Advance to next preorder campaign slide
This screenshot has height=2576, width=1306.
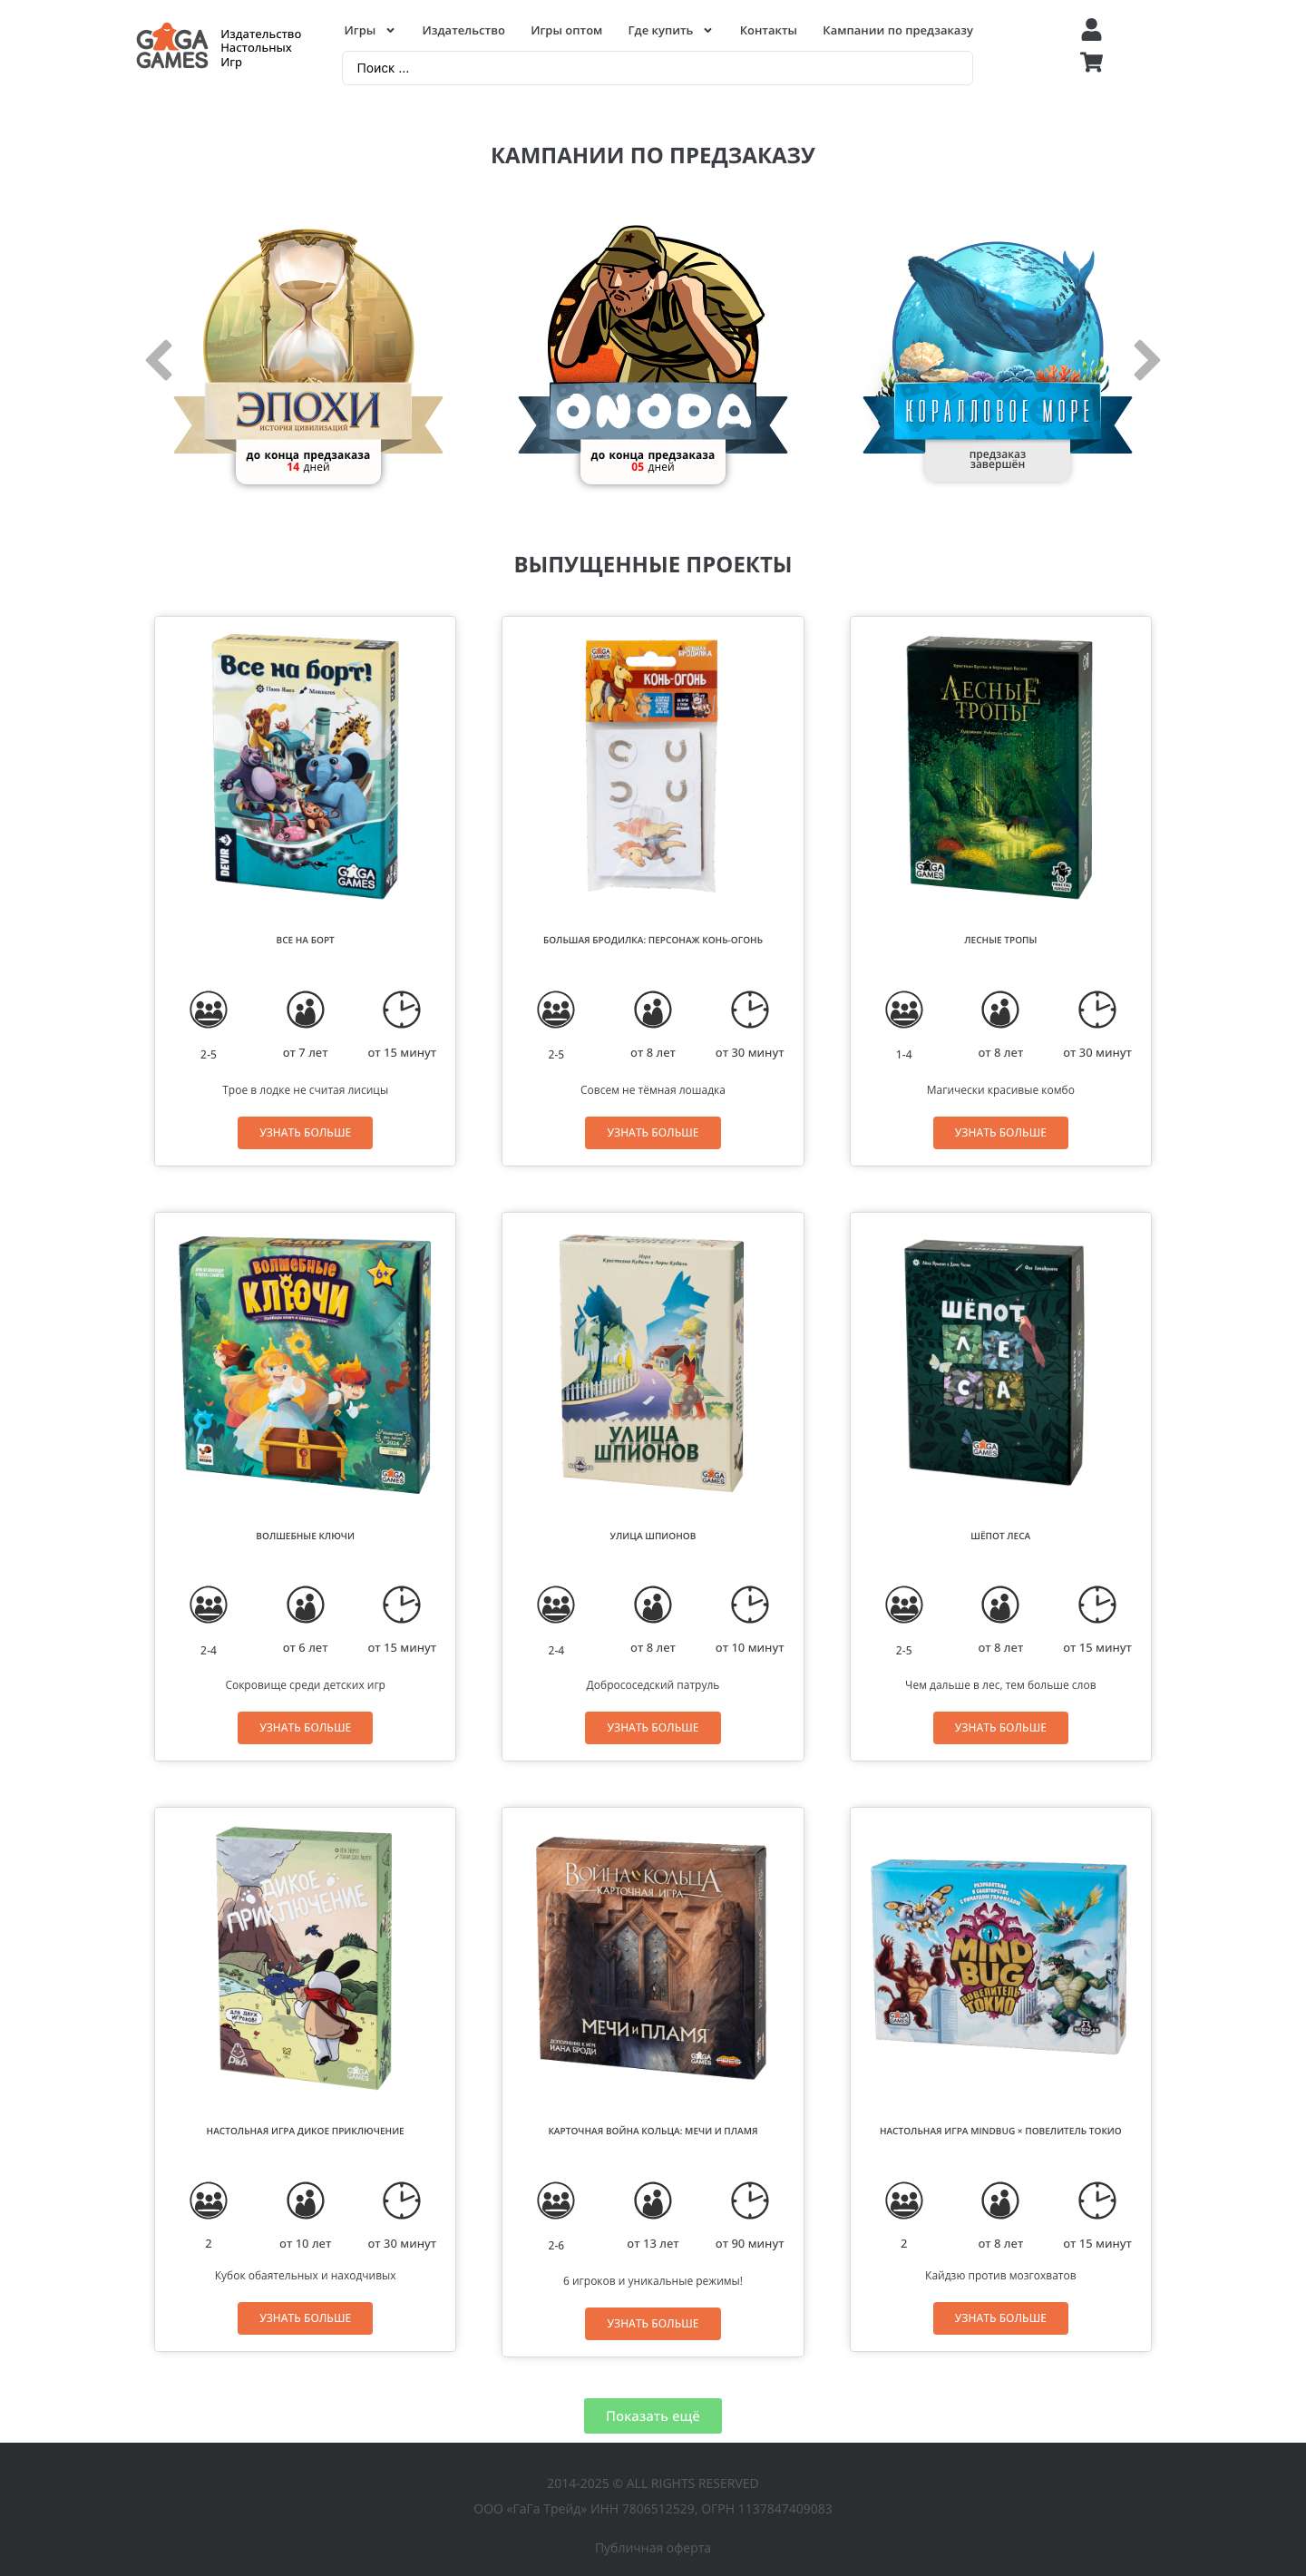(x=1146, y=360)
